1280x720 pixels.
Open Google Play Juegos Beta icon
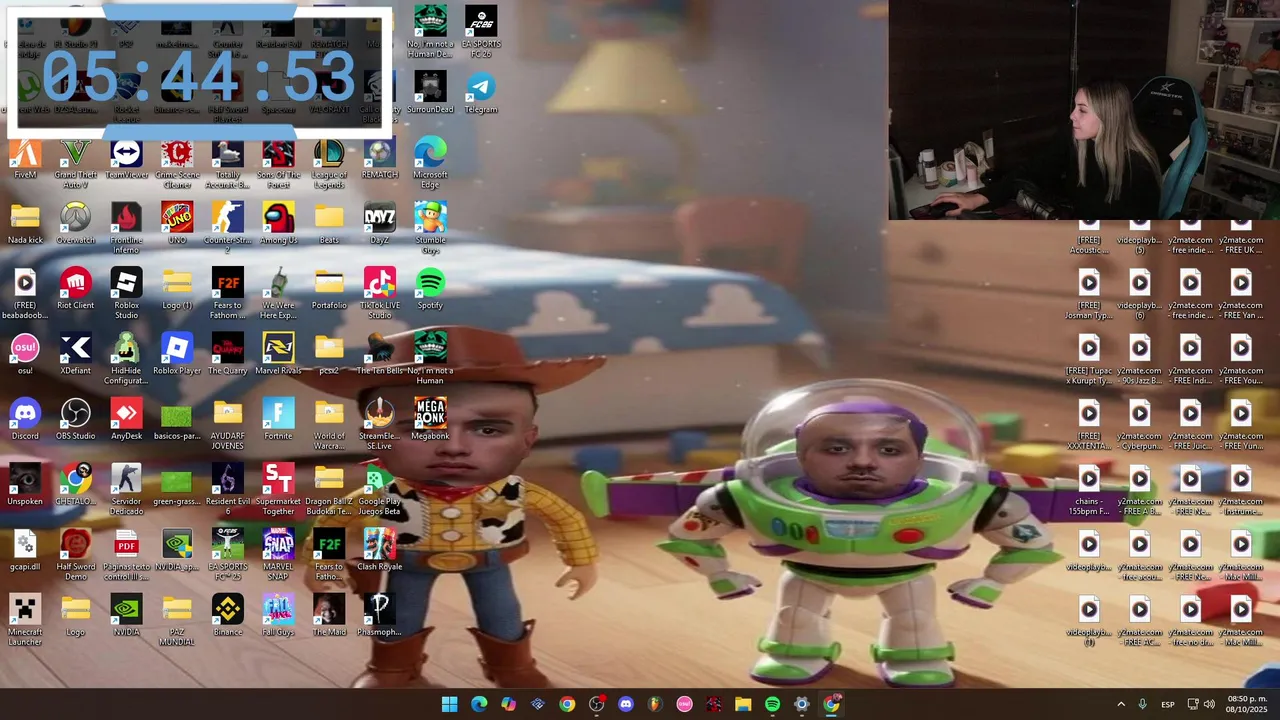coord(380,490)
